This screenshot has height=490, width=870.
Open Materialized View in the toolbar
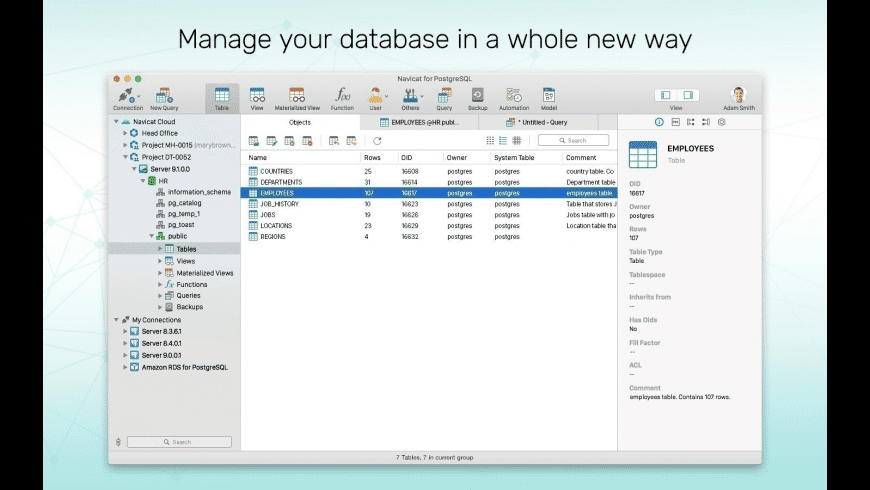(297, 99)
